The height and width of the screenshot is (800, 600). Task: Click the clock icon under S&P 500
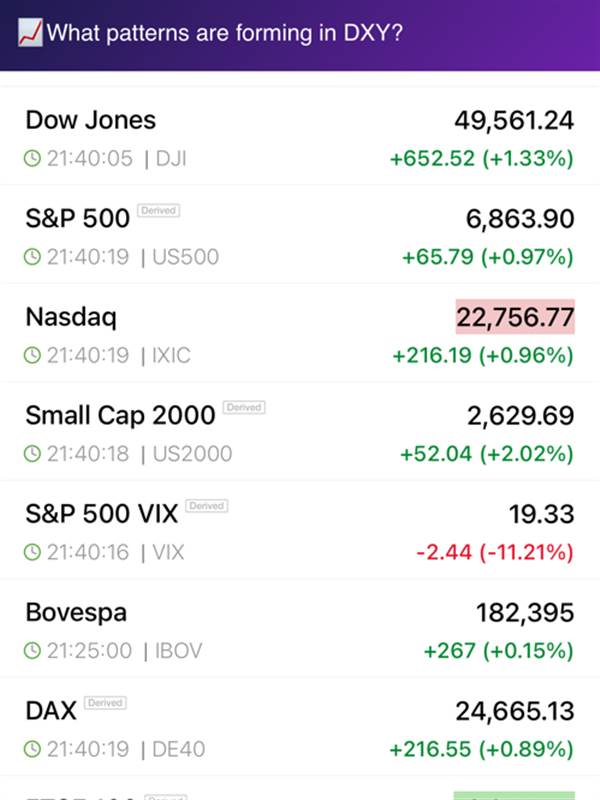point(33,257)
